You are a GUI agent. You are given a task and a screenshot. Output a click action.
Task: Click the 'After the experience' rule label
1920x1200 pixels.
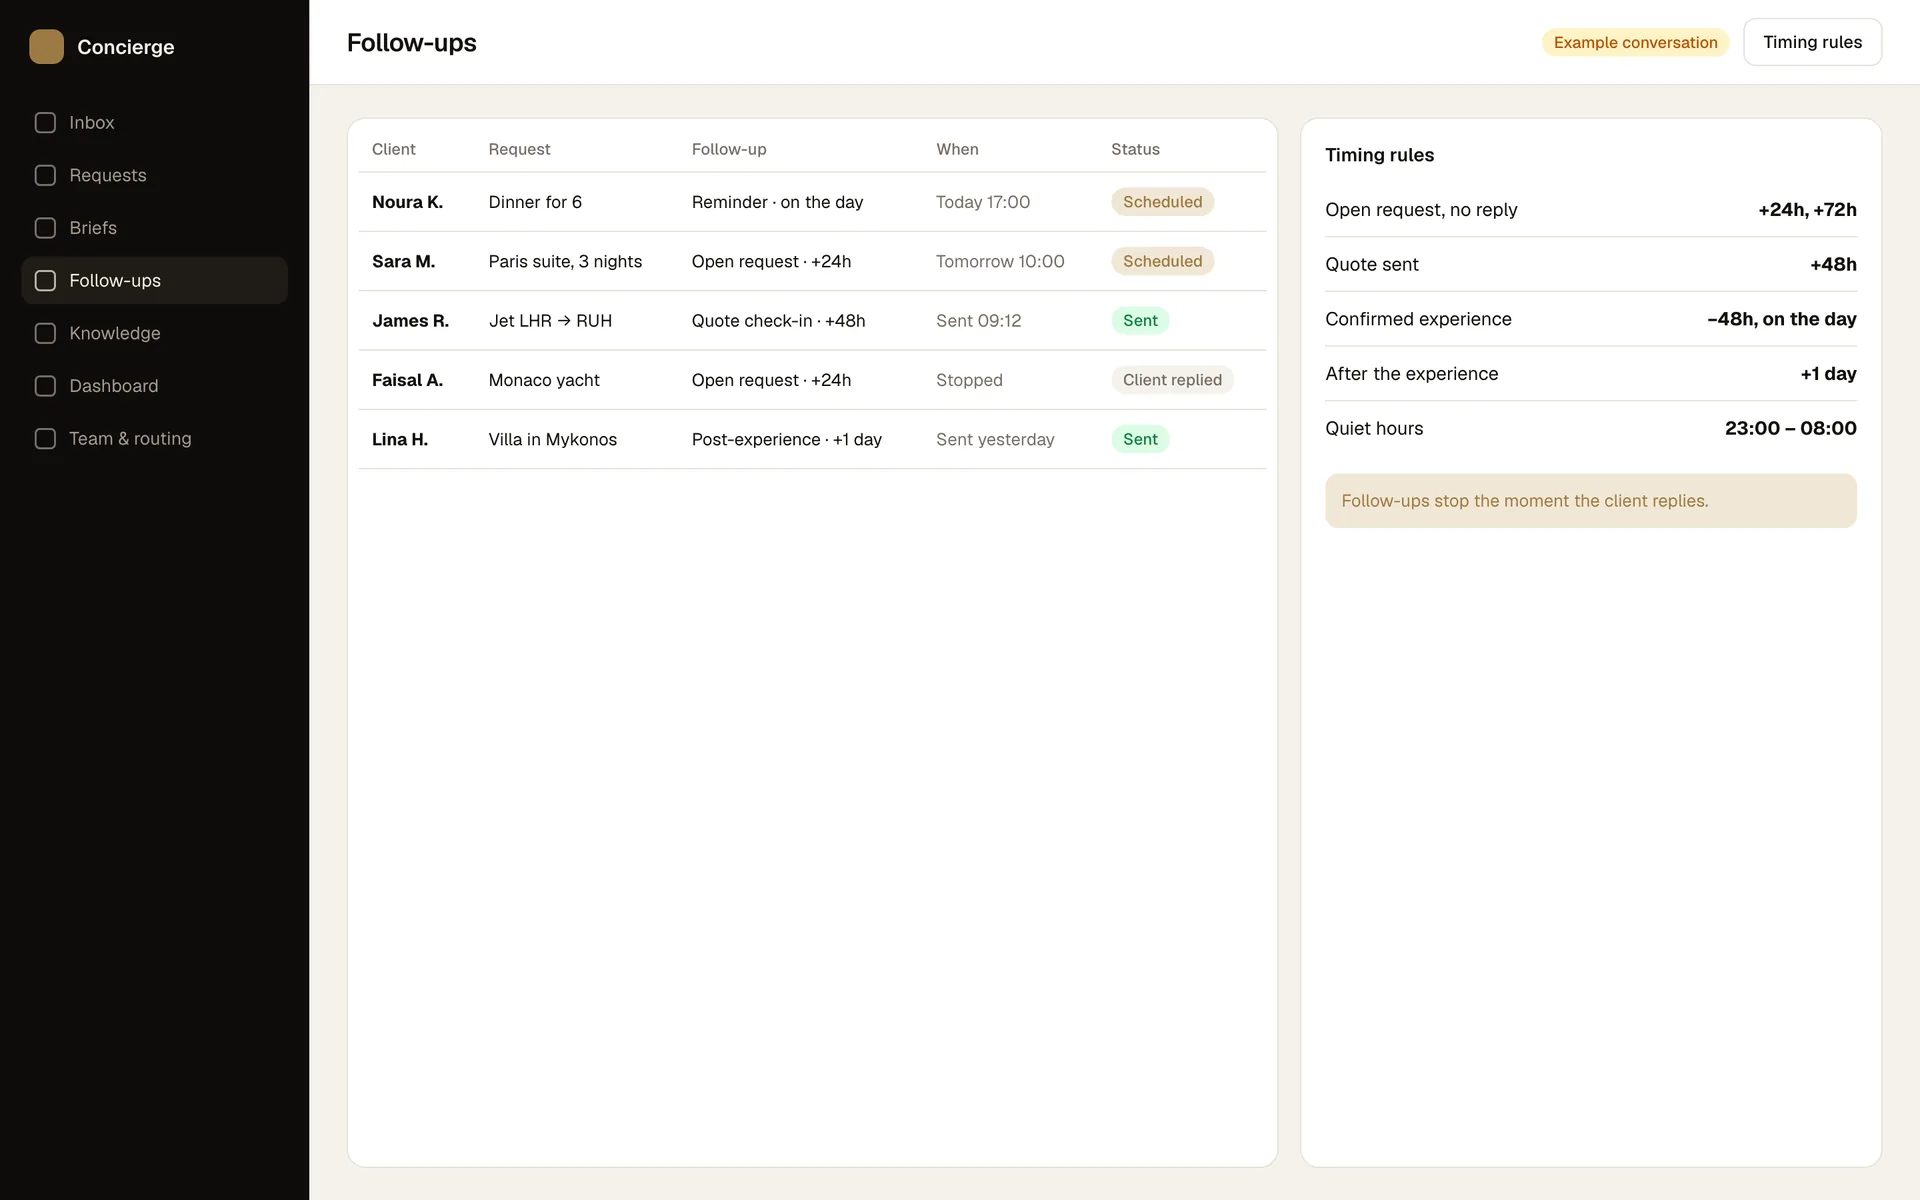pyautogui.click(x=1411, y=374)
